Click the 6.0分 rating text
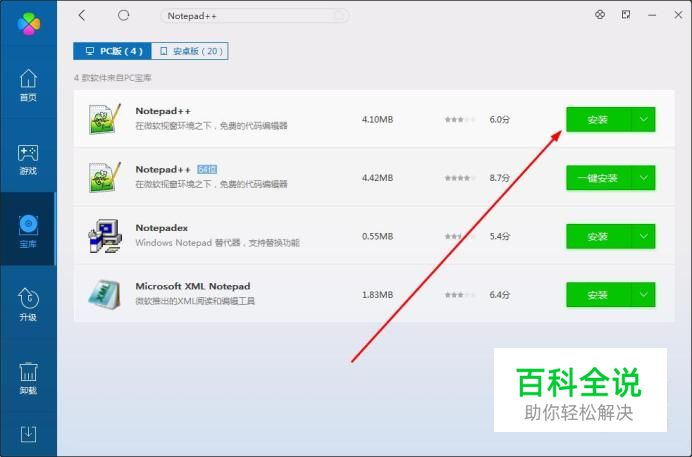 [500, 120]
